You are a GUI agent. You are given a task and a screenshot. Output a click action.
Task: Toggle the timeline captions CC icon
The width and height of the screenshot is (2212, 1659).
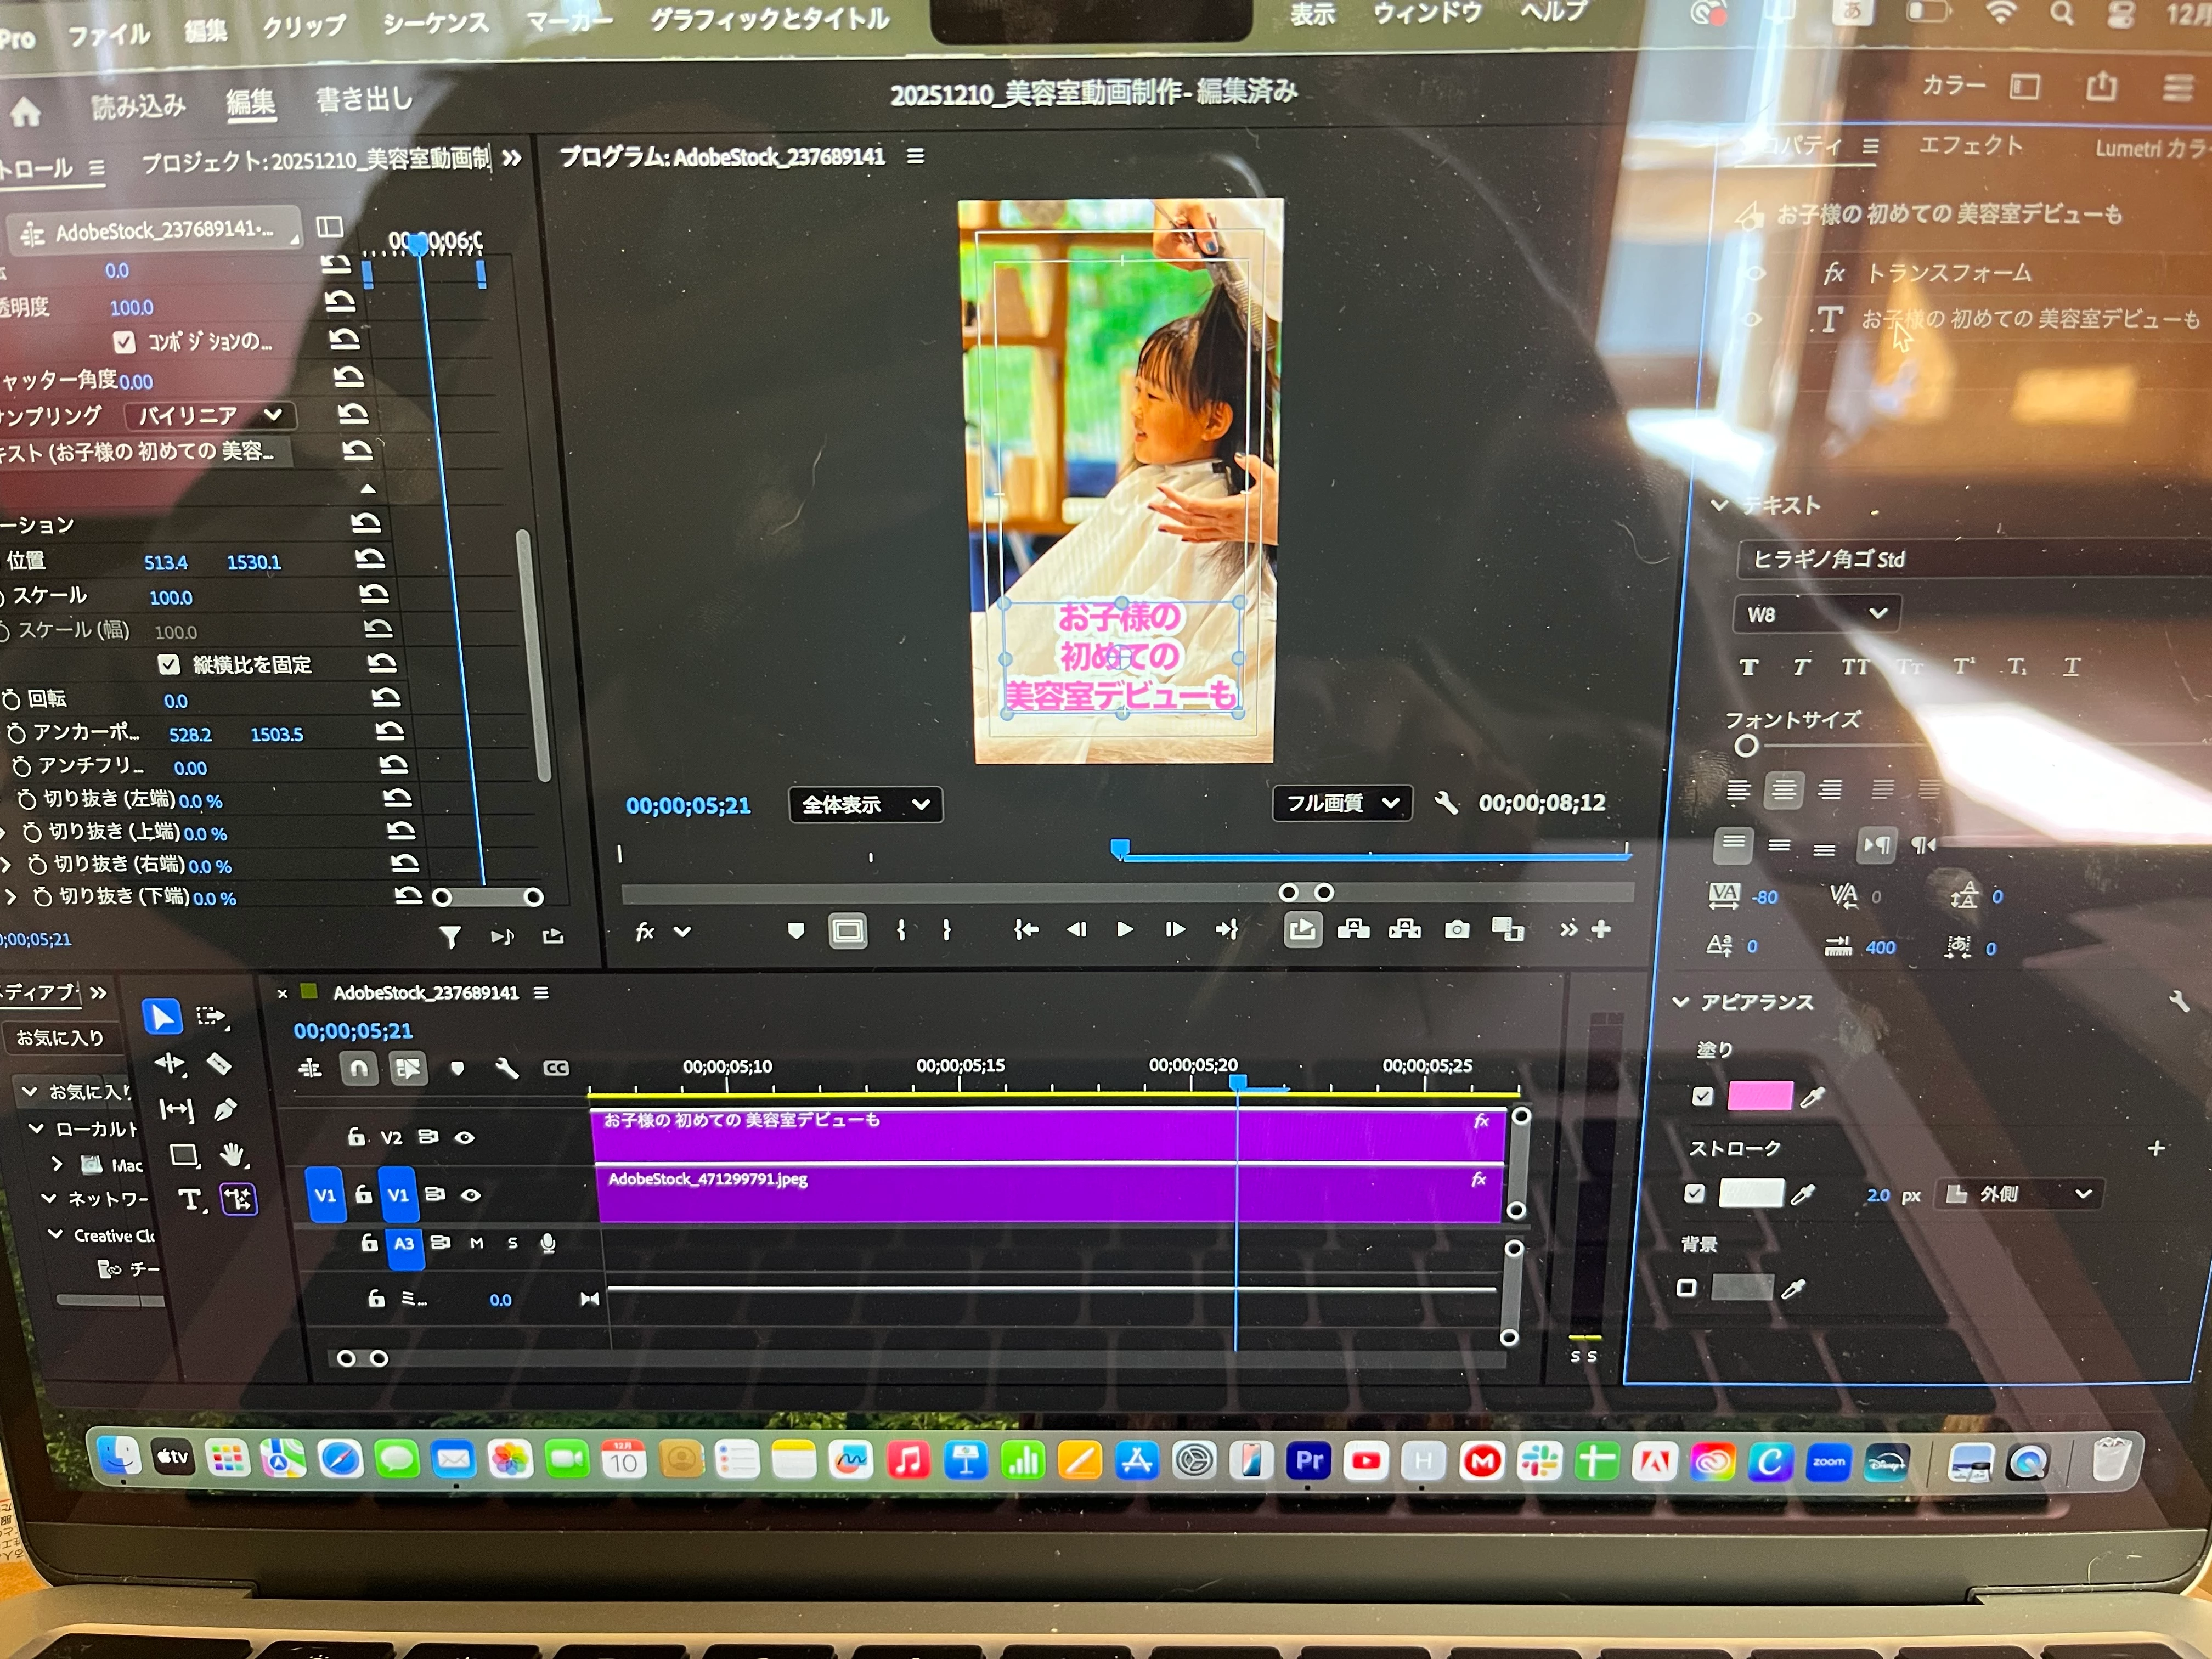[x=556, y=1068]
